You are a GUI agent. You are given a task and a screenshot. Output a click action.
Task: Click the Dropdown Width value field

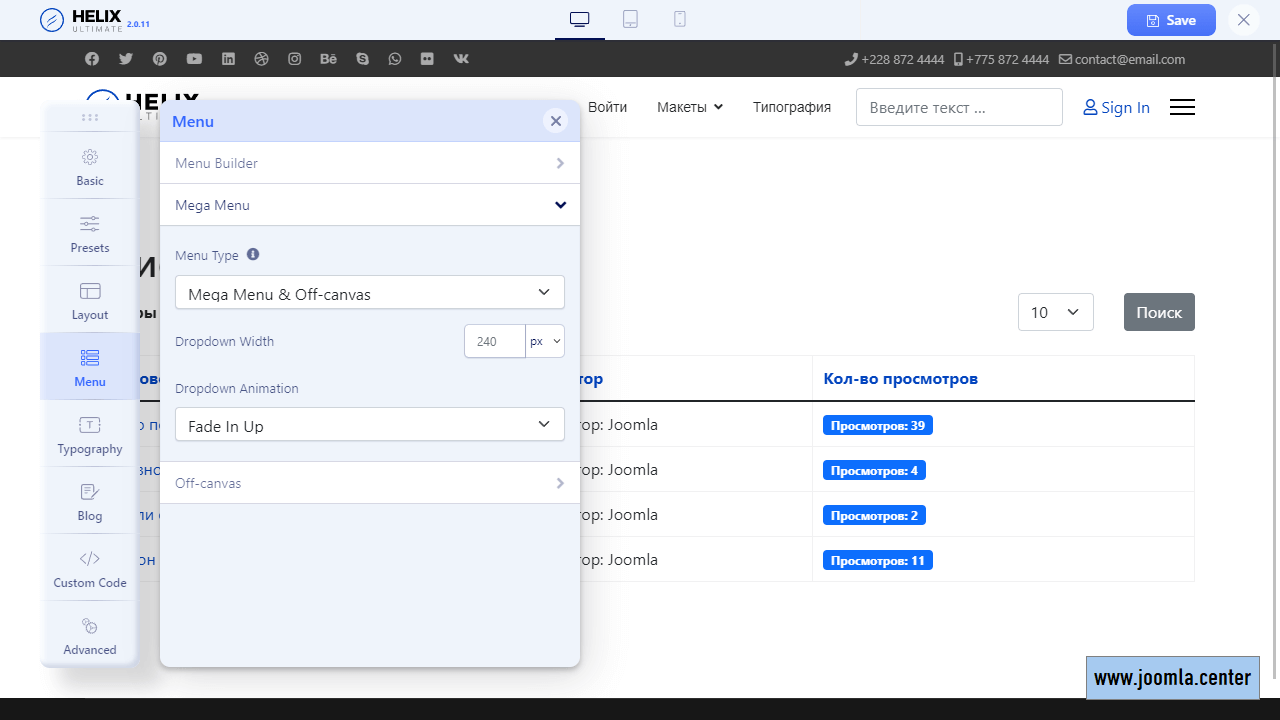(x=494, y=341)
